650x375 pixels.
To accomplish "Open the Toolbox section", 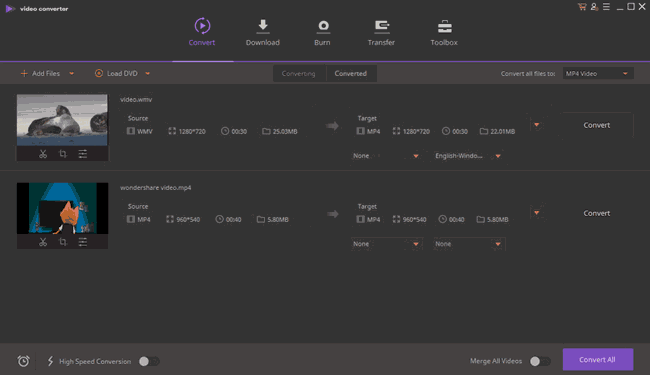I will pos(444,32).
